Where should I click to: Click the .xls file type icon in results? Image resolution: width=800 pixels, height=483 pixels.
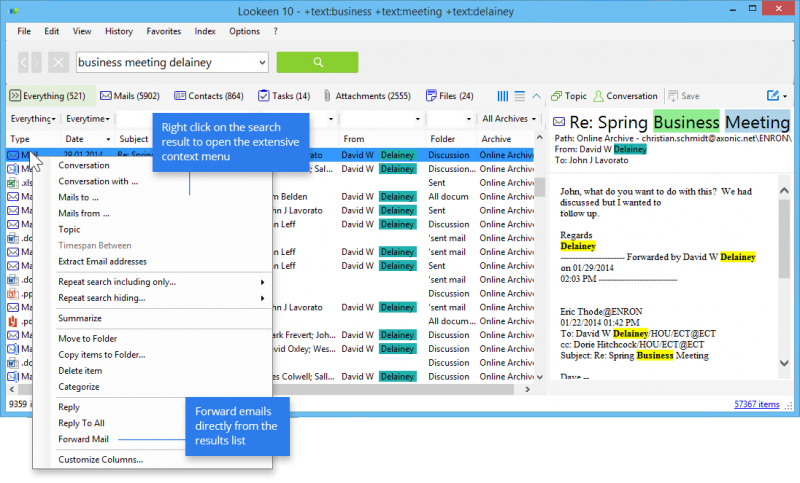13,183
